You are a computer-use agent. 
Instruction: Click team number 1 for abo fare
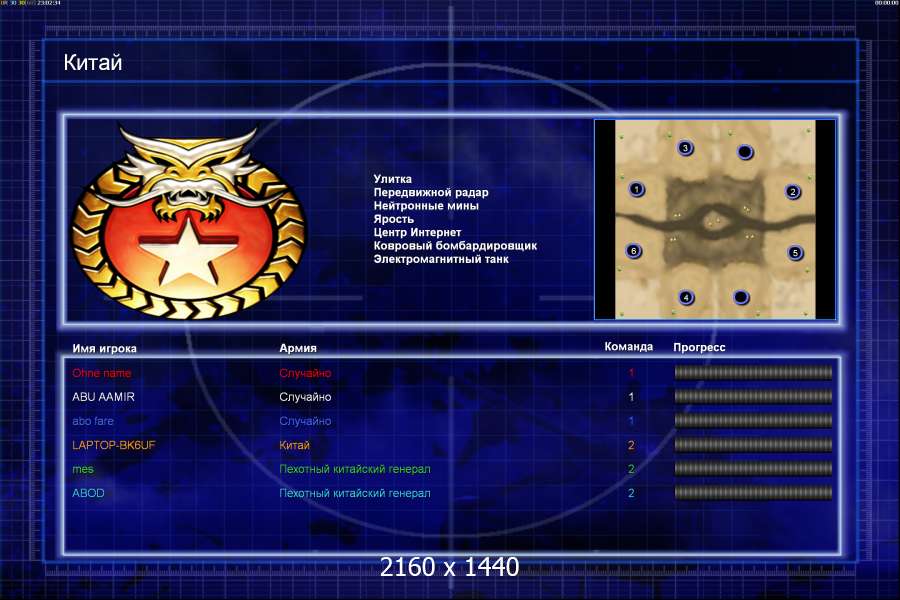click(631, 421)
